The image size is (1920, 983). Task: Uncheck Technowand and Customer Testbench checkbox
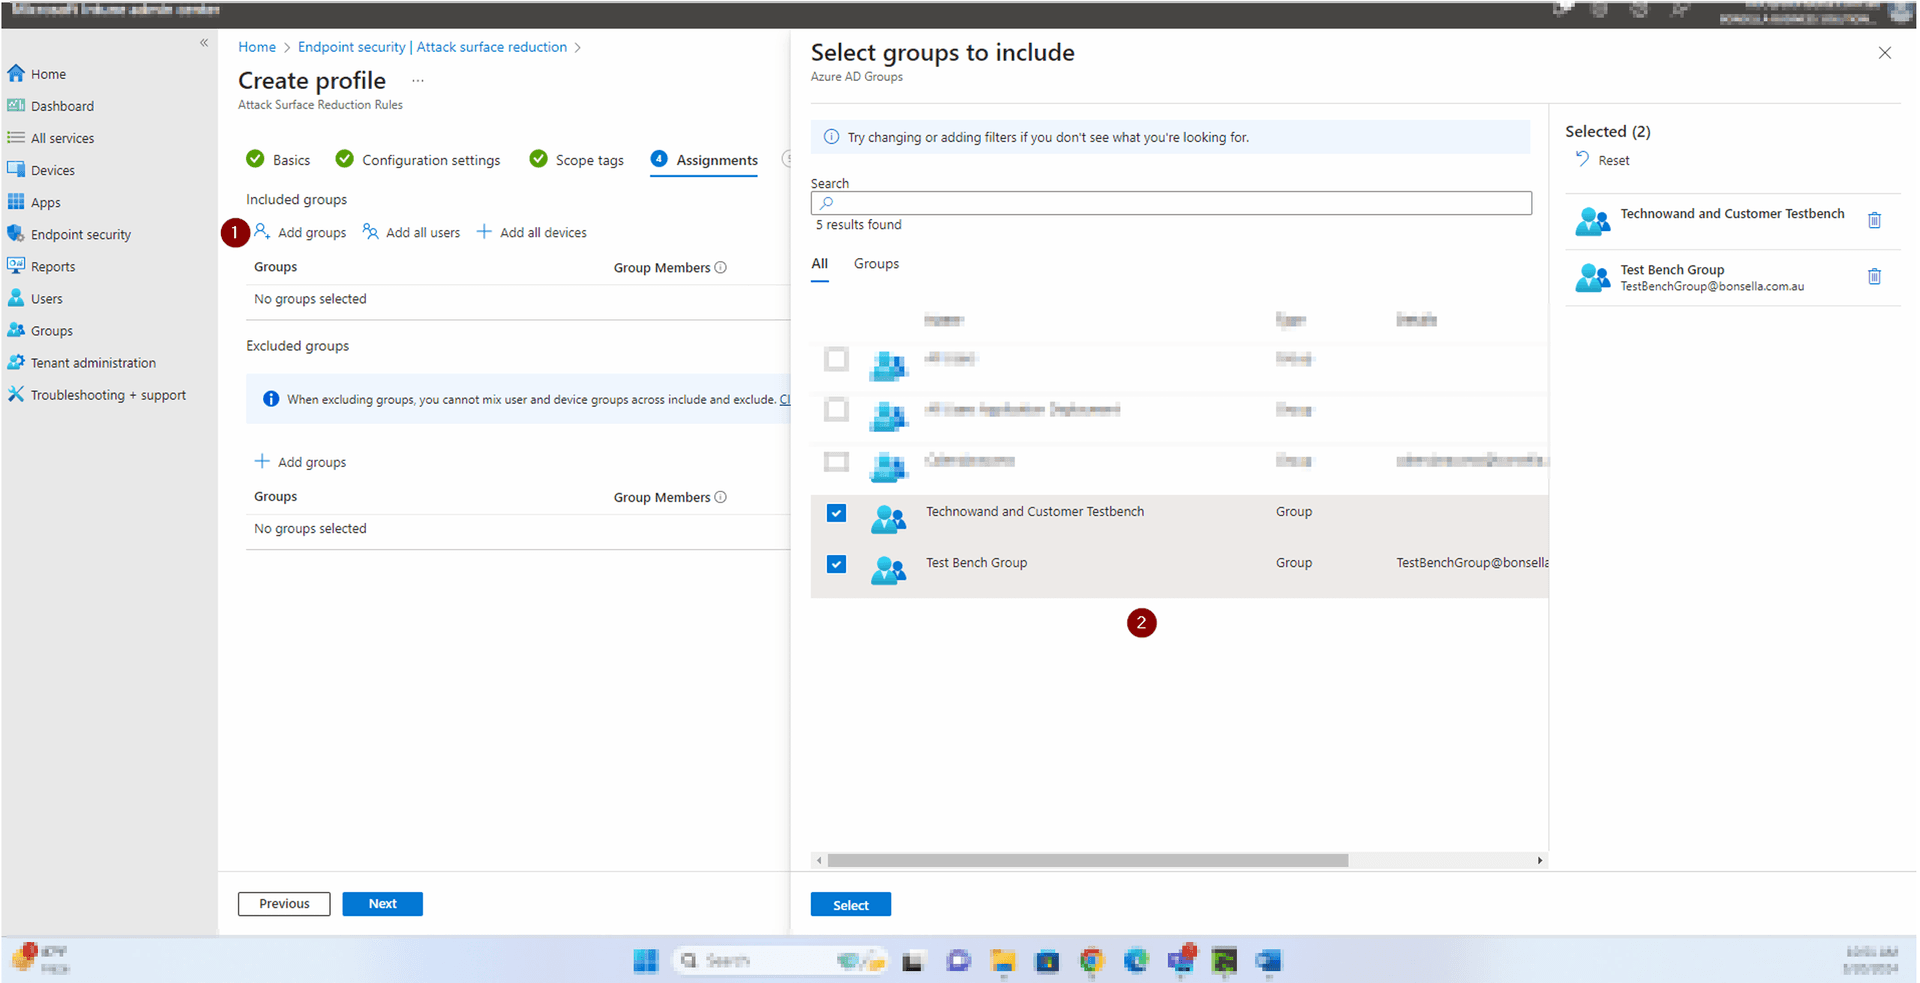[x=836, y=513]
